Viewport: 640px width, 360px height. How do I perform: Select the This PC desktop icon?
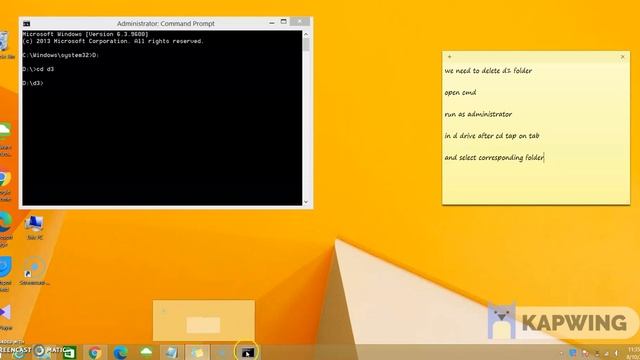34,228
